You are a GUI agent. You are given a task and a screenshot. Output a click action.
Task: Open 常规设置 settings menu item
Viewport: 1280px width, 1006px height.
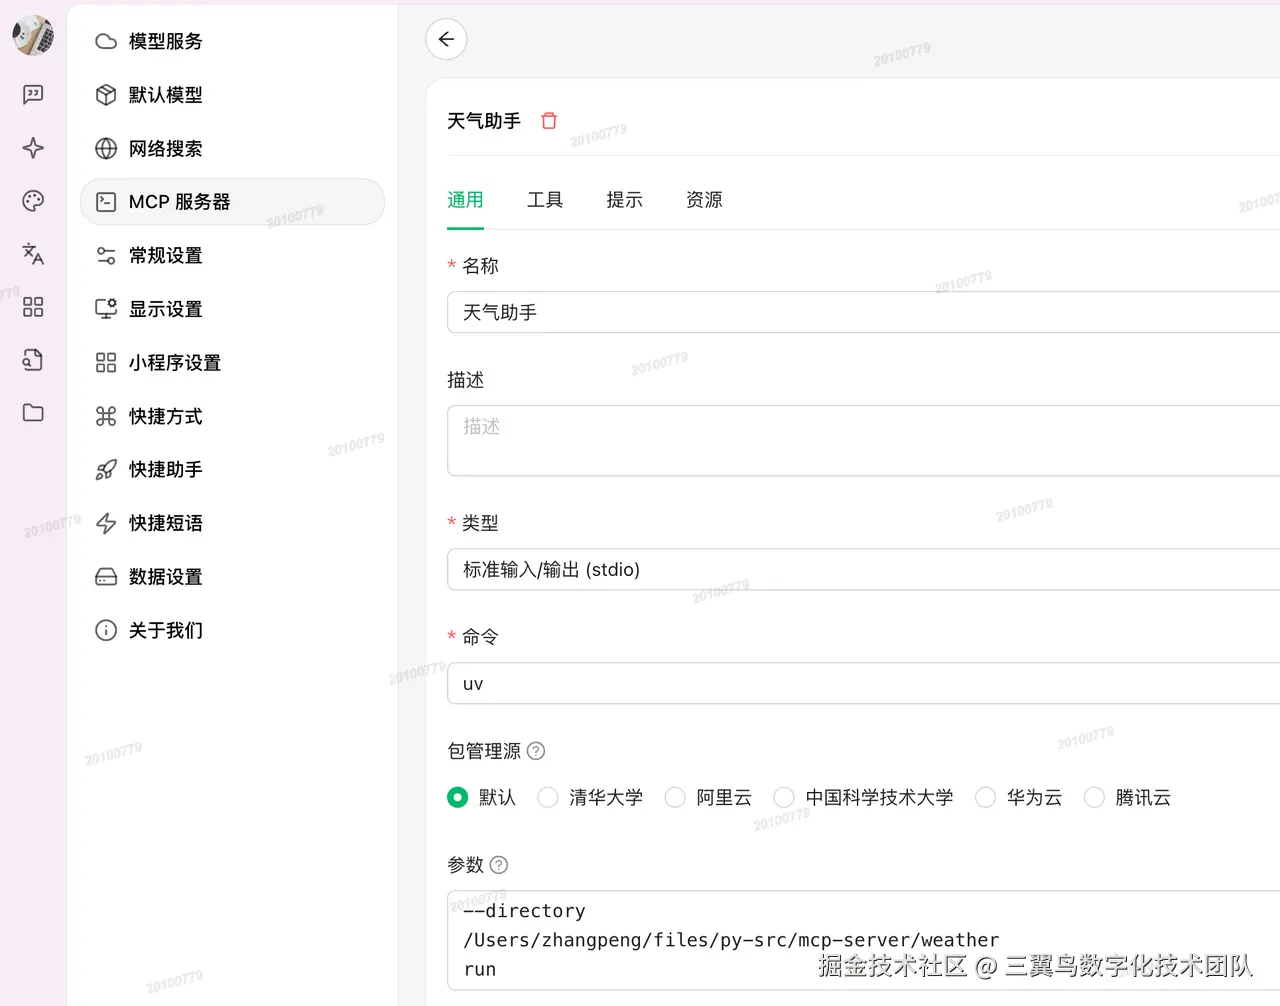pos(232,256)
